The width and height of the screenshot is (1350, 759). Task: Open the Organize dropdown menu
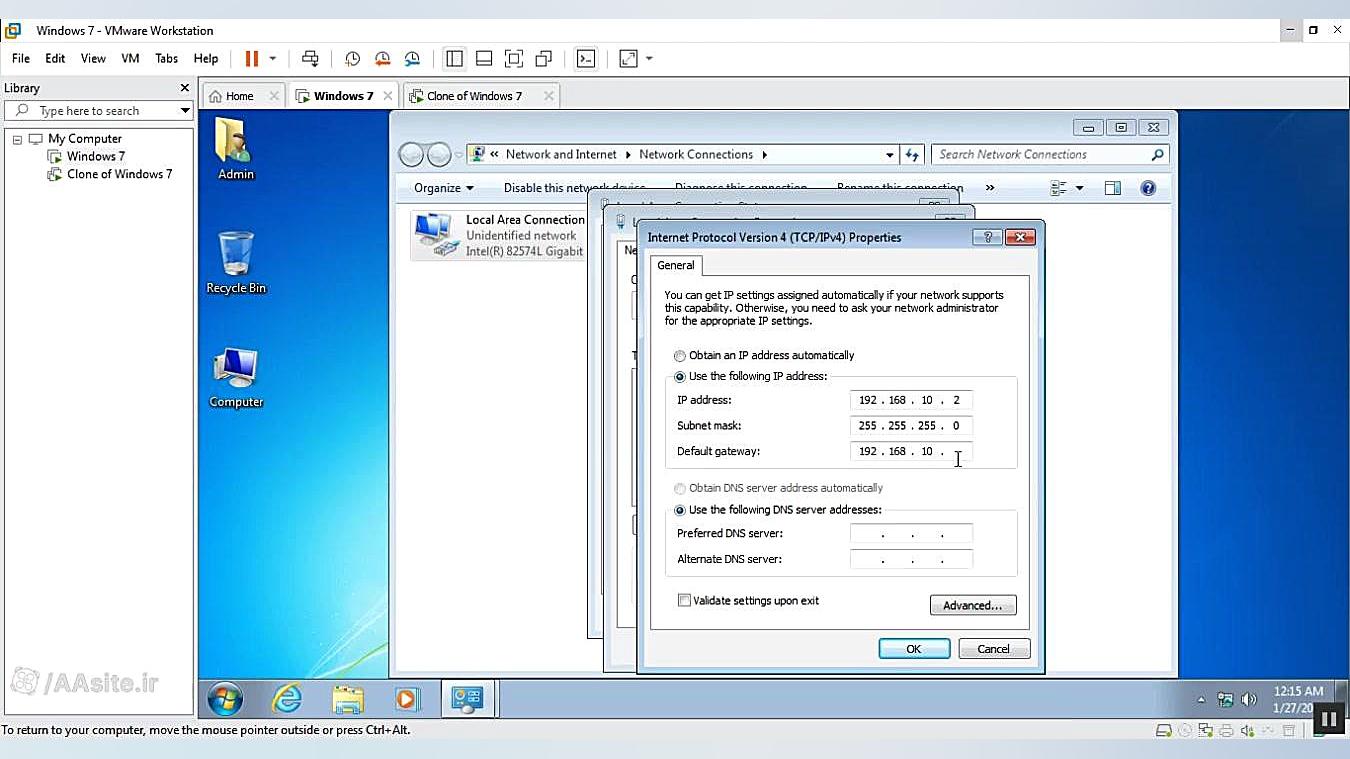pos(444,188)
